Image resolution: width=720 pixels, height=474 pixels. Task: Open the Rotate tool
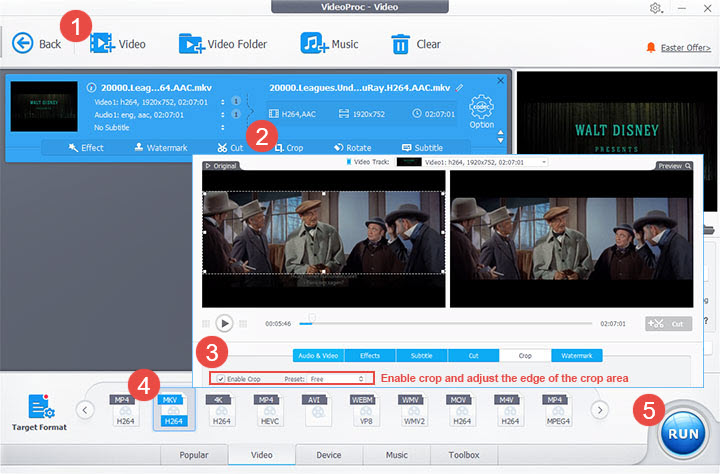pos(353,147)
